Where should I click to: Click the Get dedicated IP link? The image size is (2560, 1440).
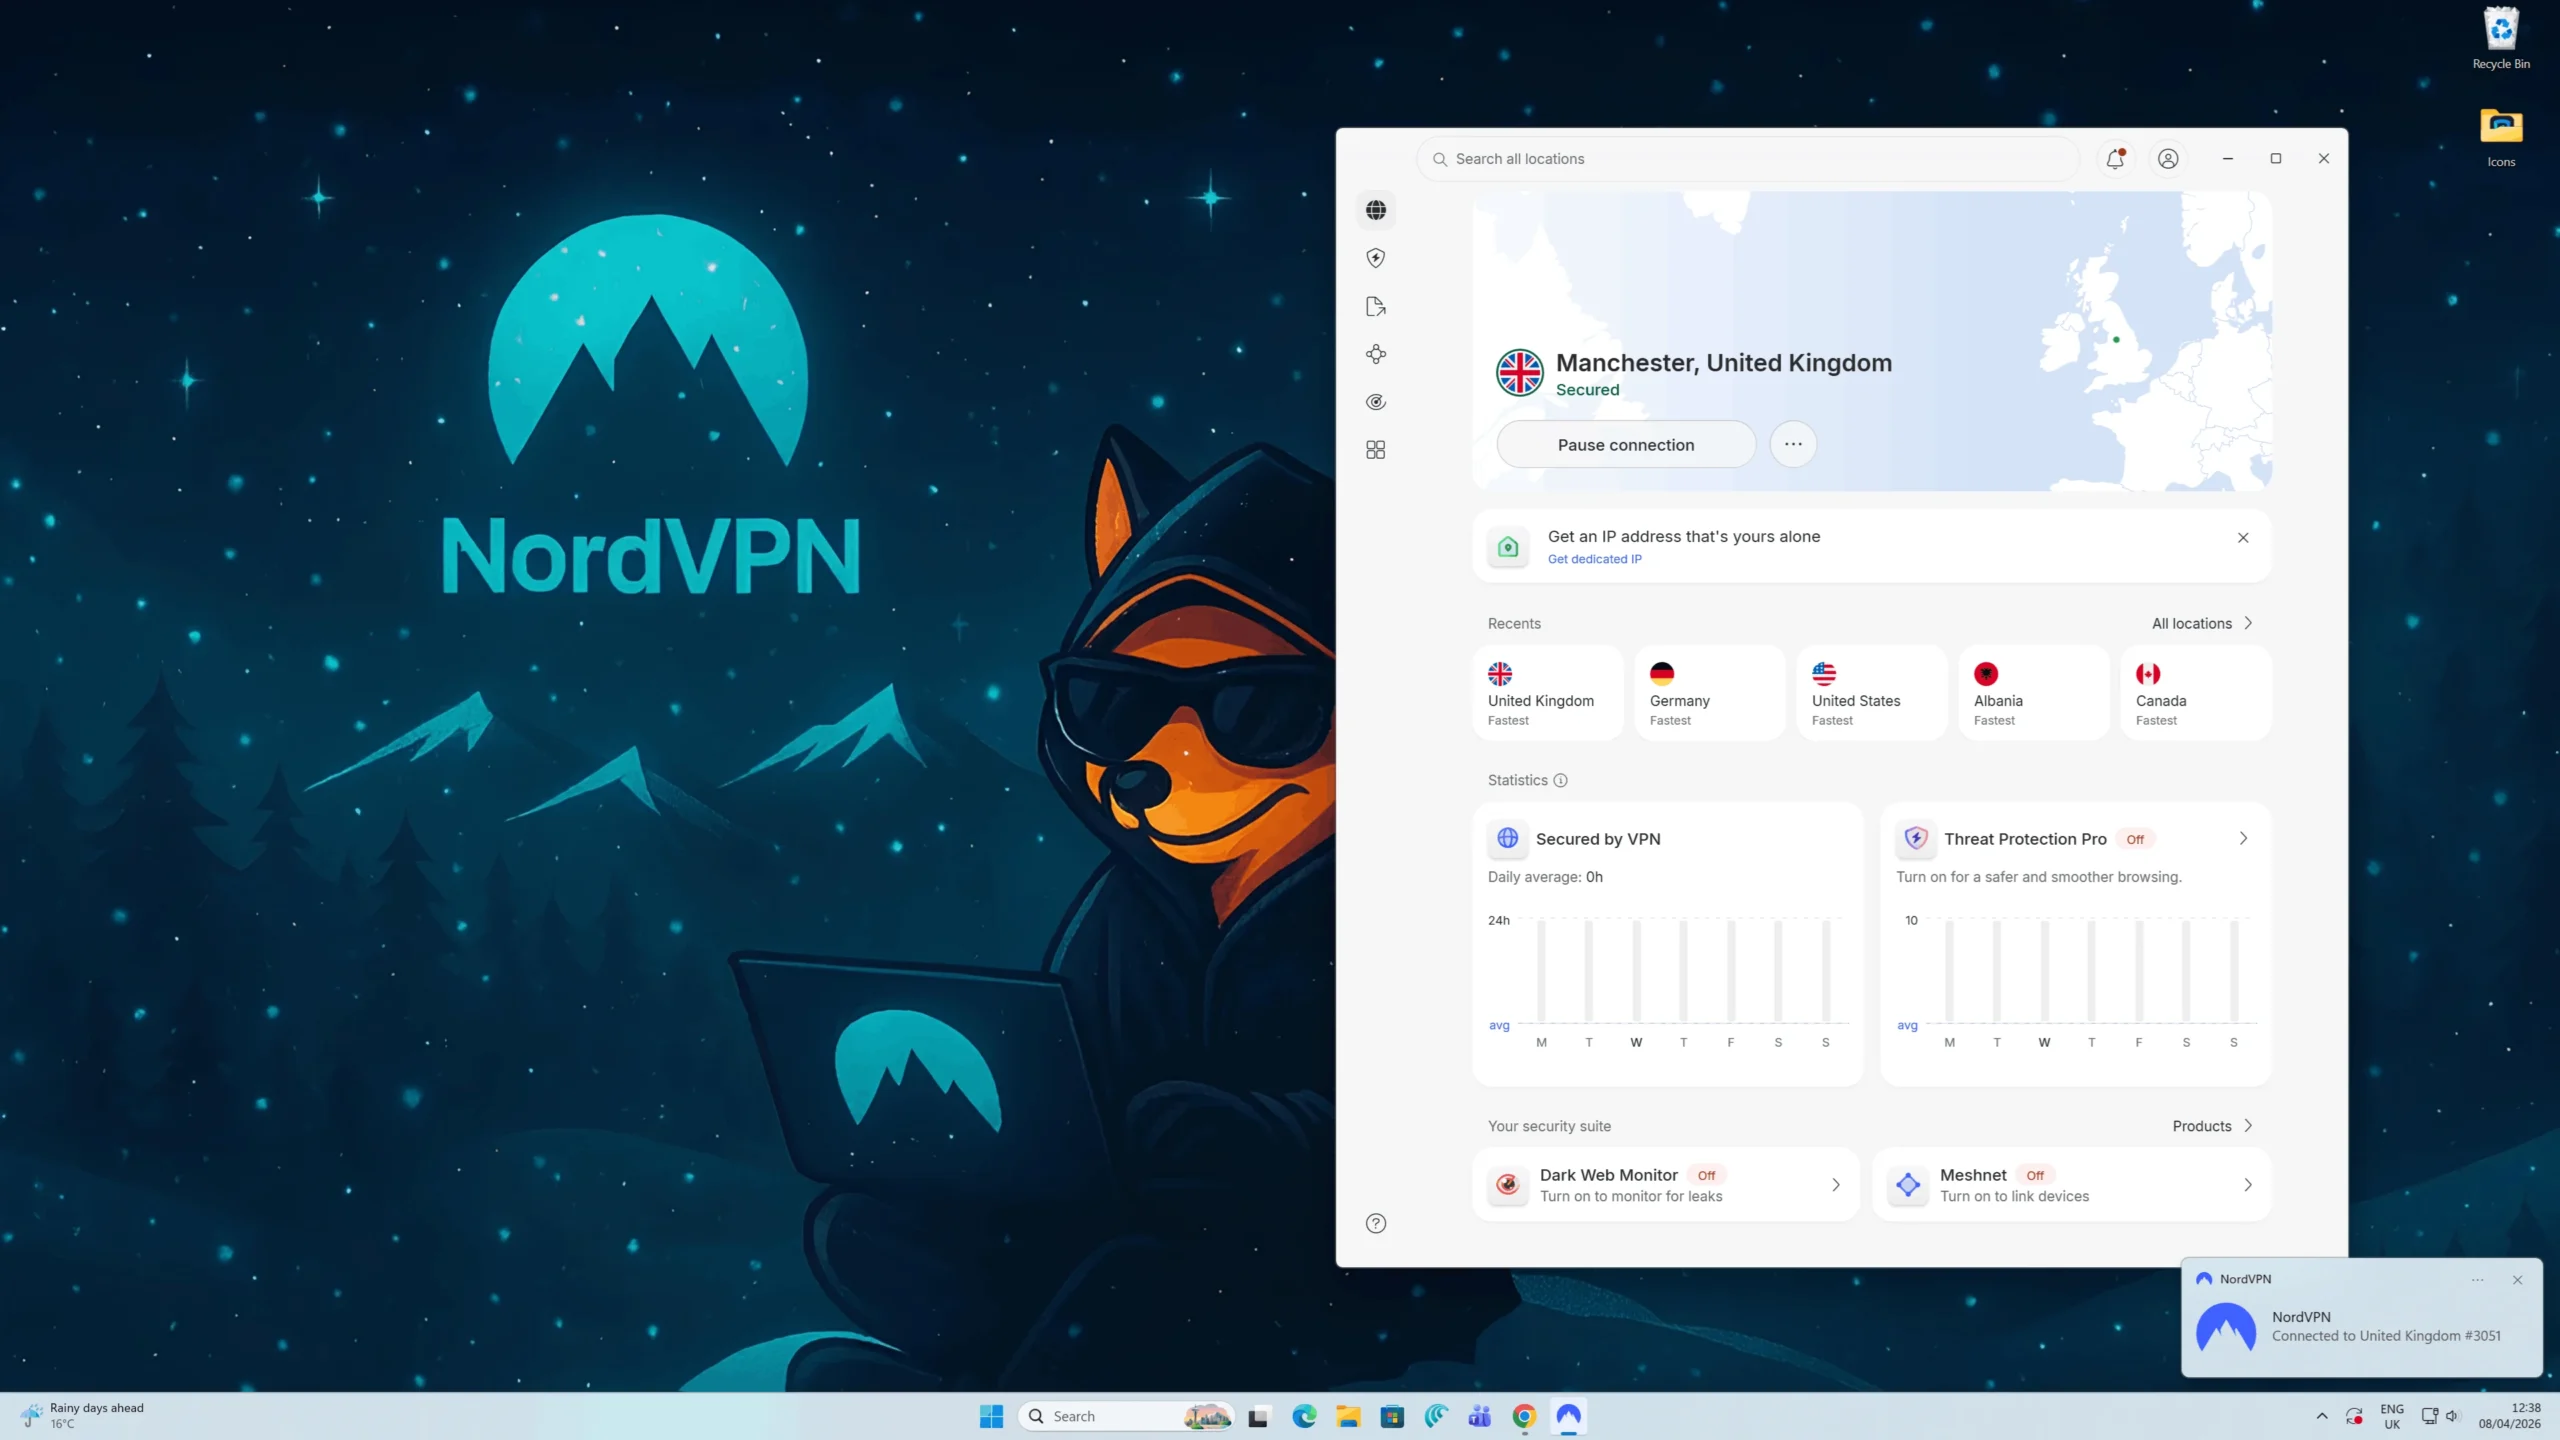(1594, 559)
